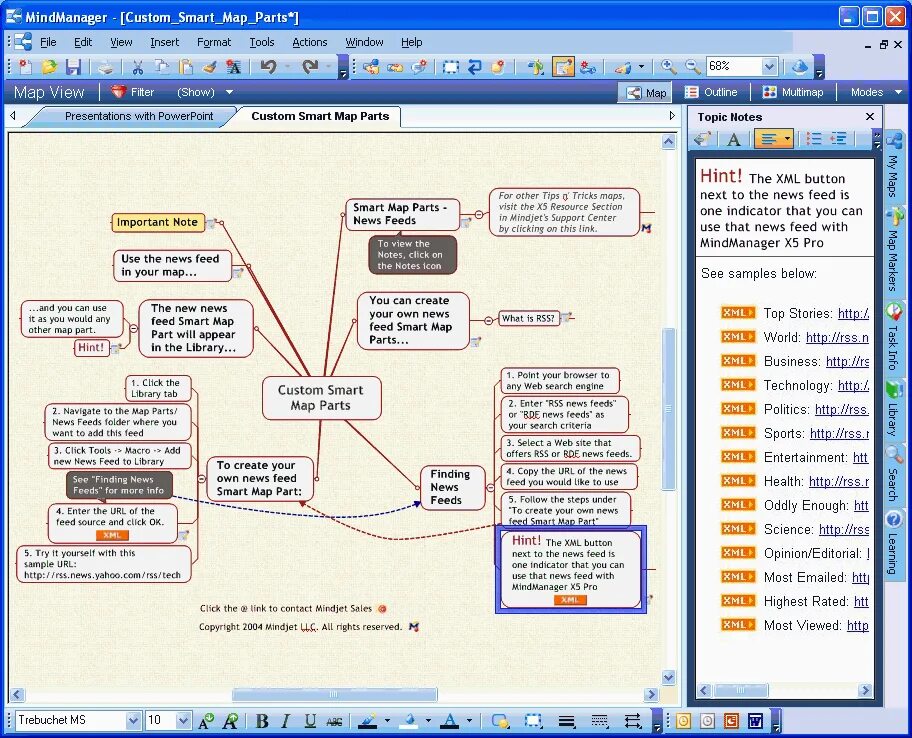The image size is (912, 738).
Task: Select the Custom Smart Map Parts tab
Action: pos(320,116)
